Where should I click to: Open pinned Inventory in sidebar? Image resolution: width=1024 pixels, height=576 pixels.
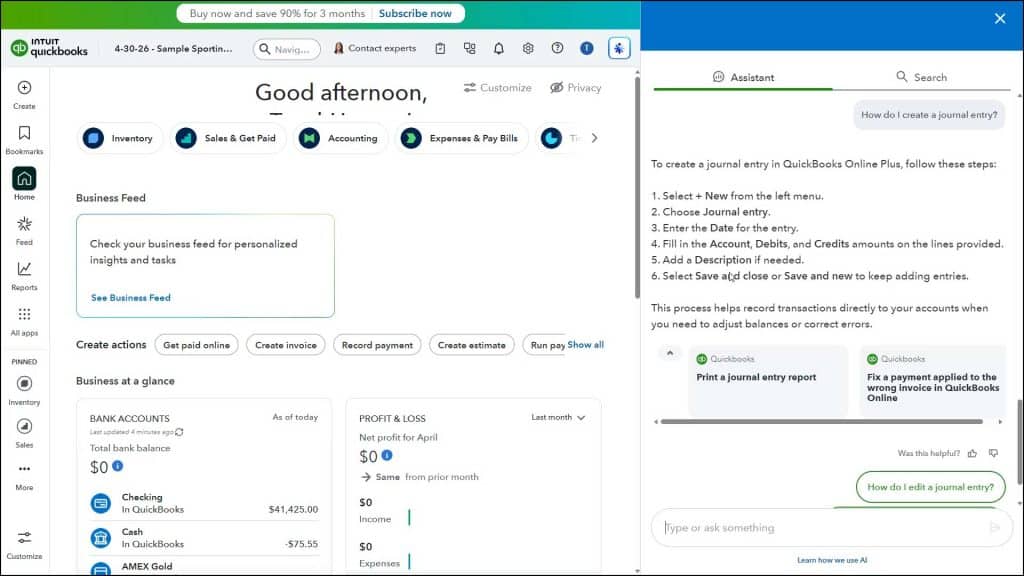coord(24,391)
